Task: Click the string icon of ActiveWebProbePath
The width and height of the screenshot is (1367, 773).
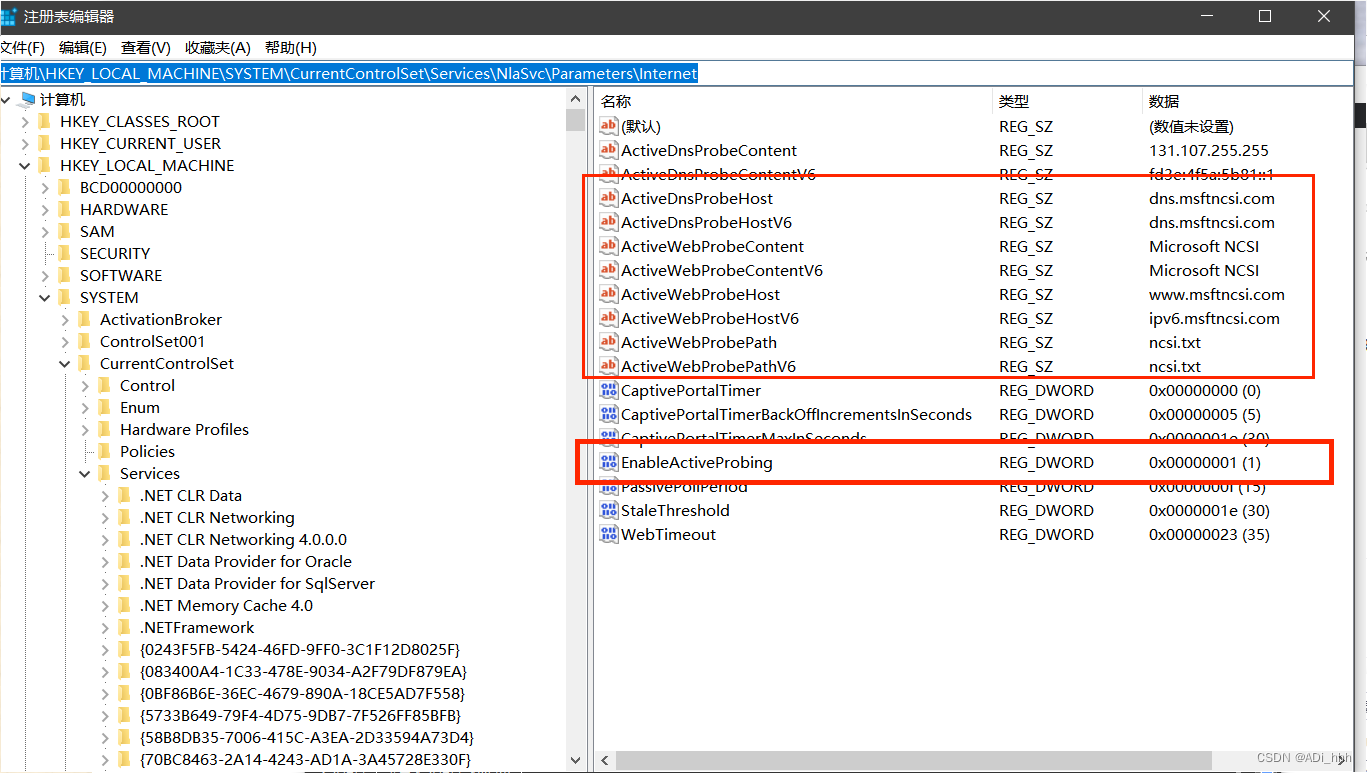Action: tap(609, 342)
